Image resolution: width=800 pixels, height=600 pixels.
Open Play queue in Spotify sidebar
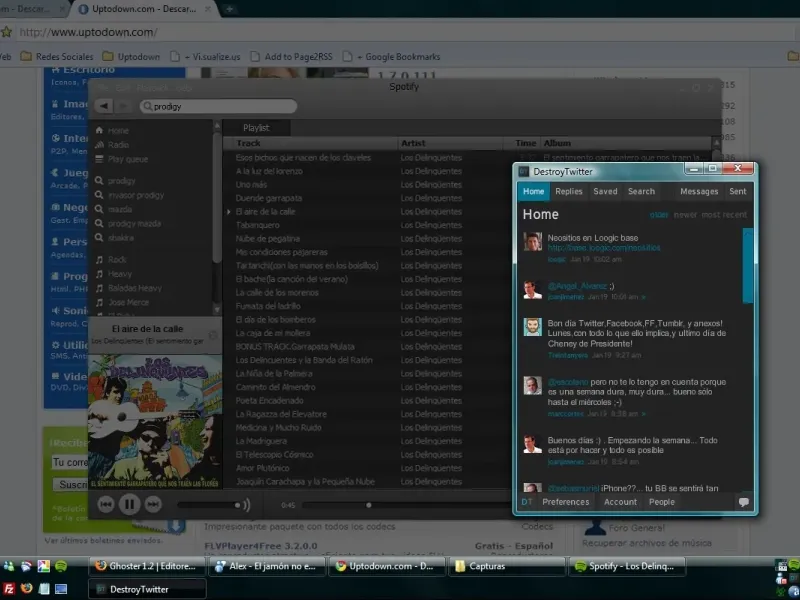point(127,159)
